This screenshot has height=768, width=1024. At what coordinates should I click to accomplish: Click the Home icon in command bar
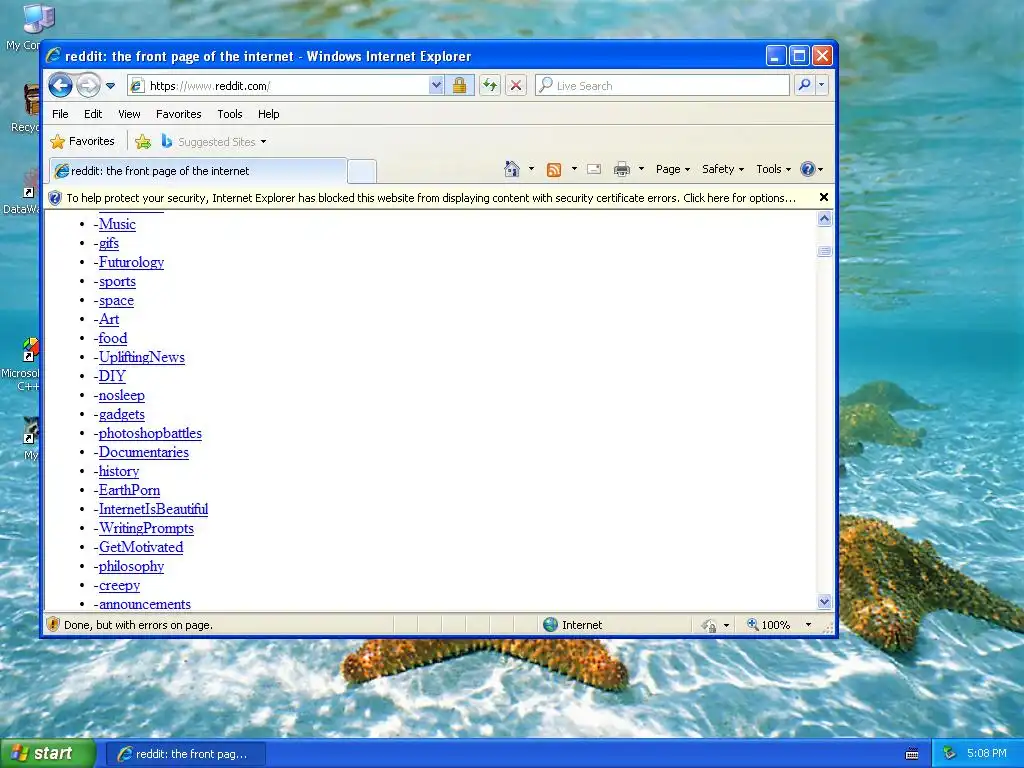coord(511,169)
